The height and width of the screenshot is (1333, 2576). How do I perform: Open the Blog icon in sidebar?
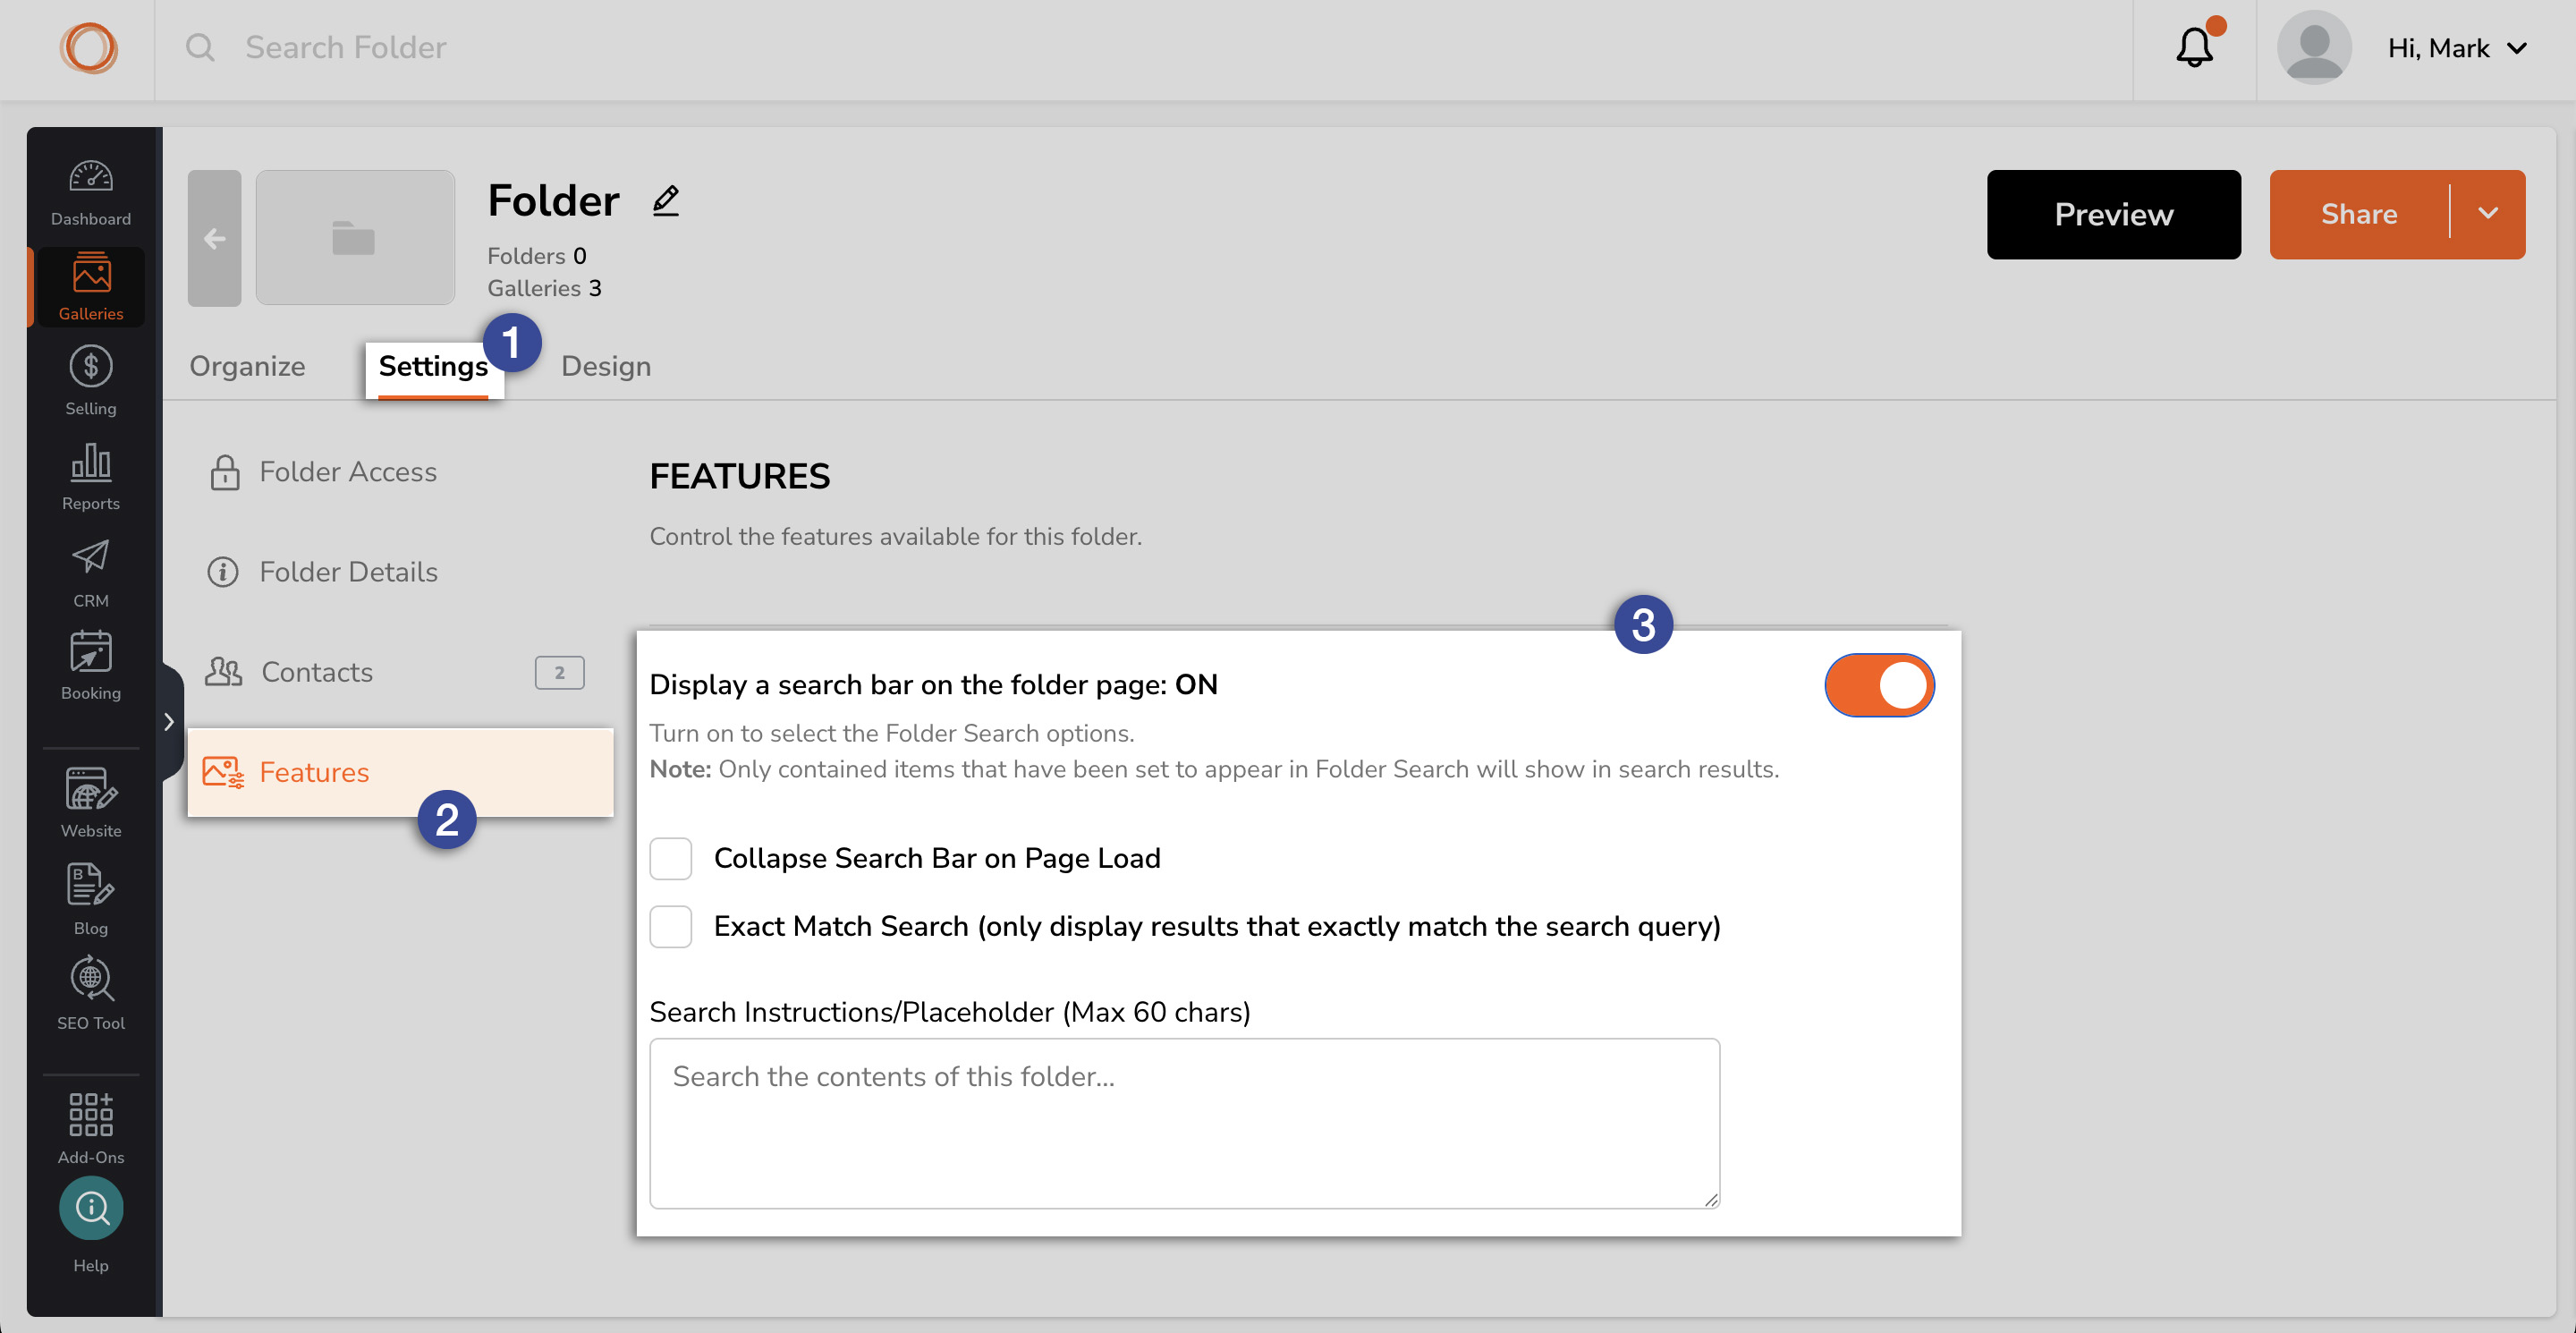[x=91, y=885]
